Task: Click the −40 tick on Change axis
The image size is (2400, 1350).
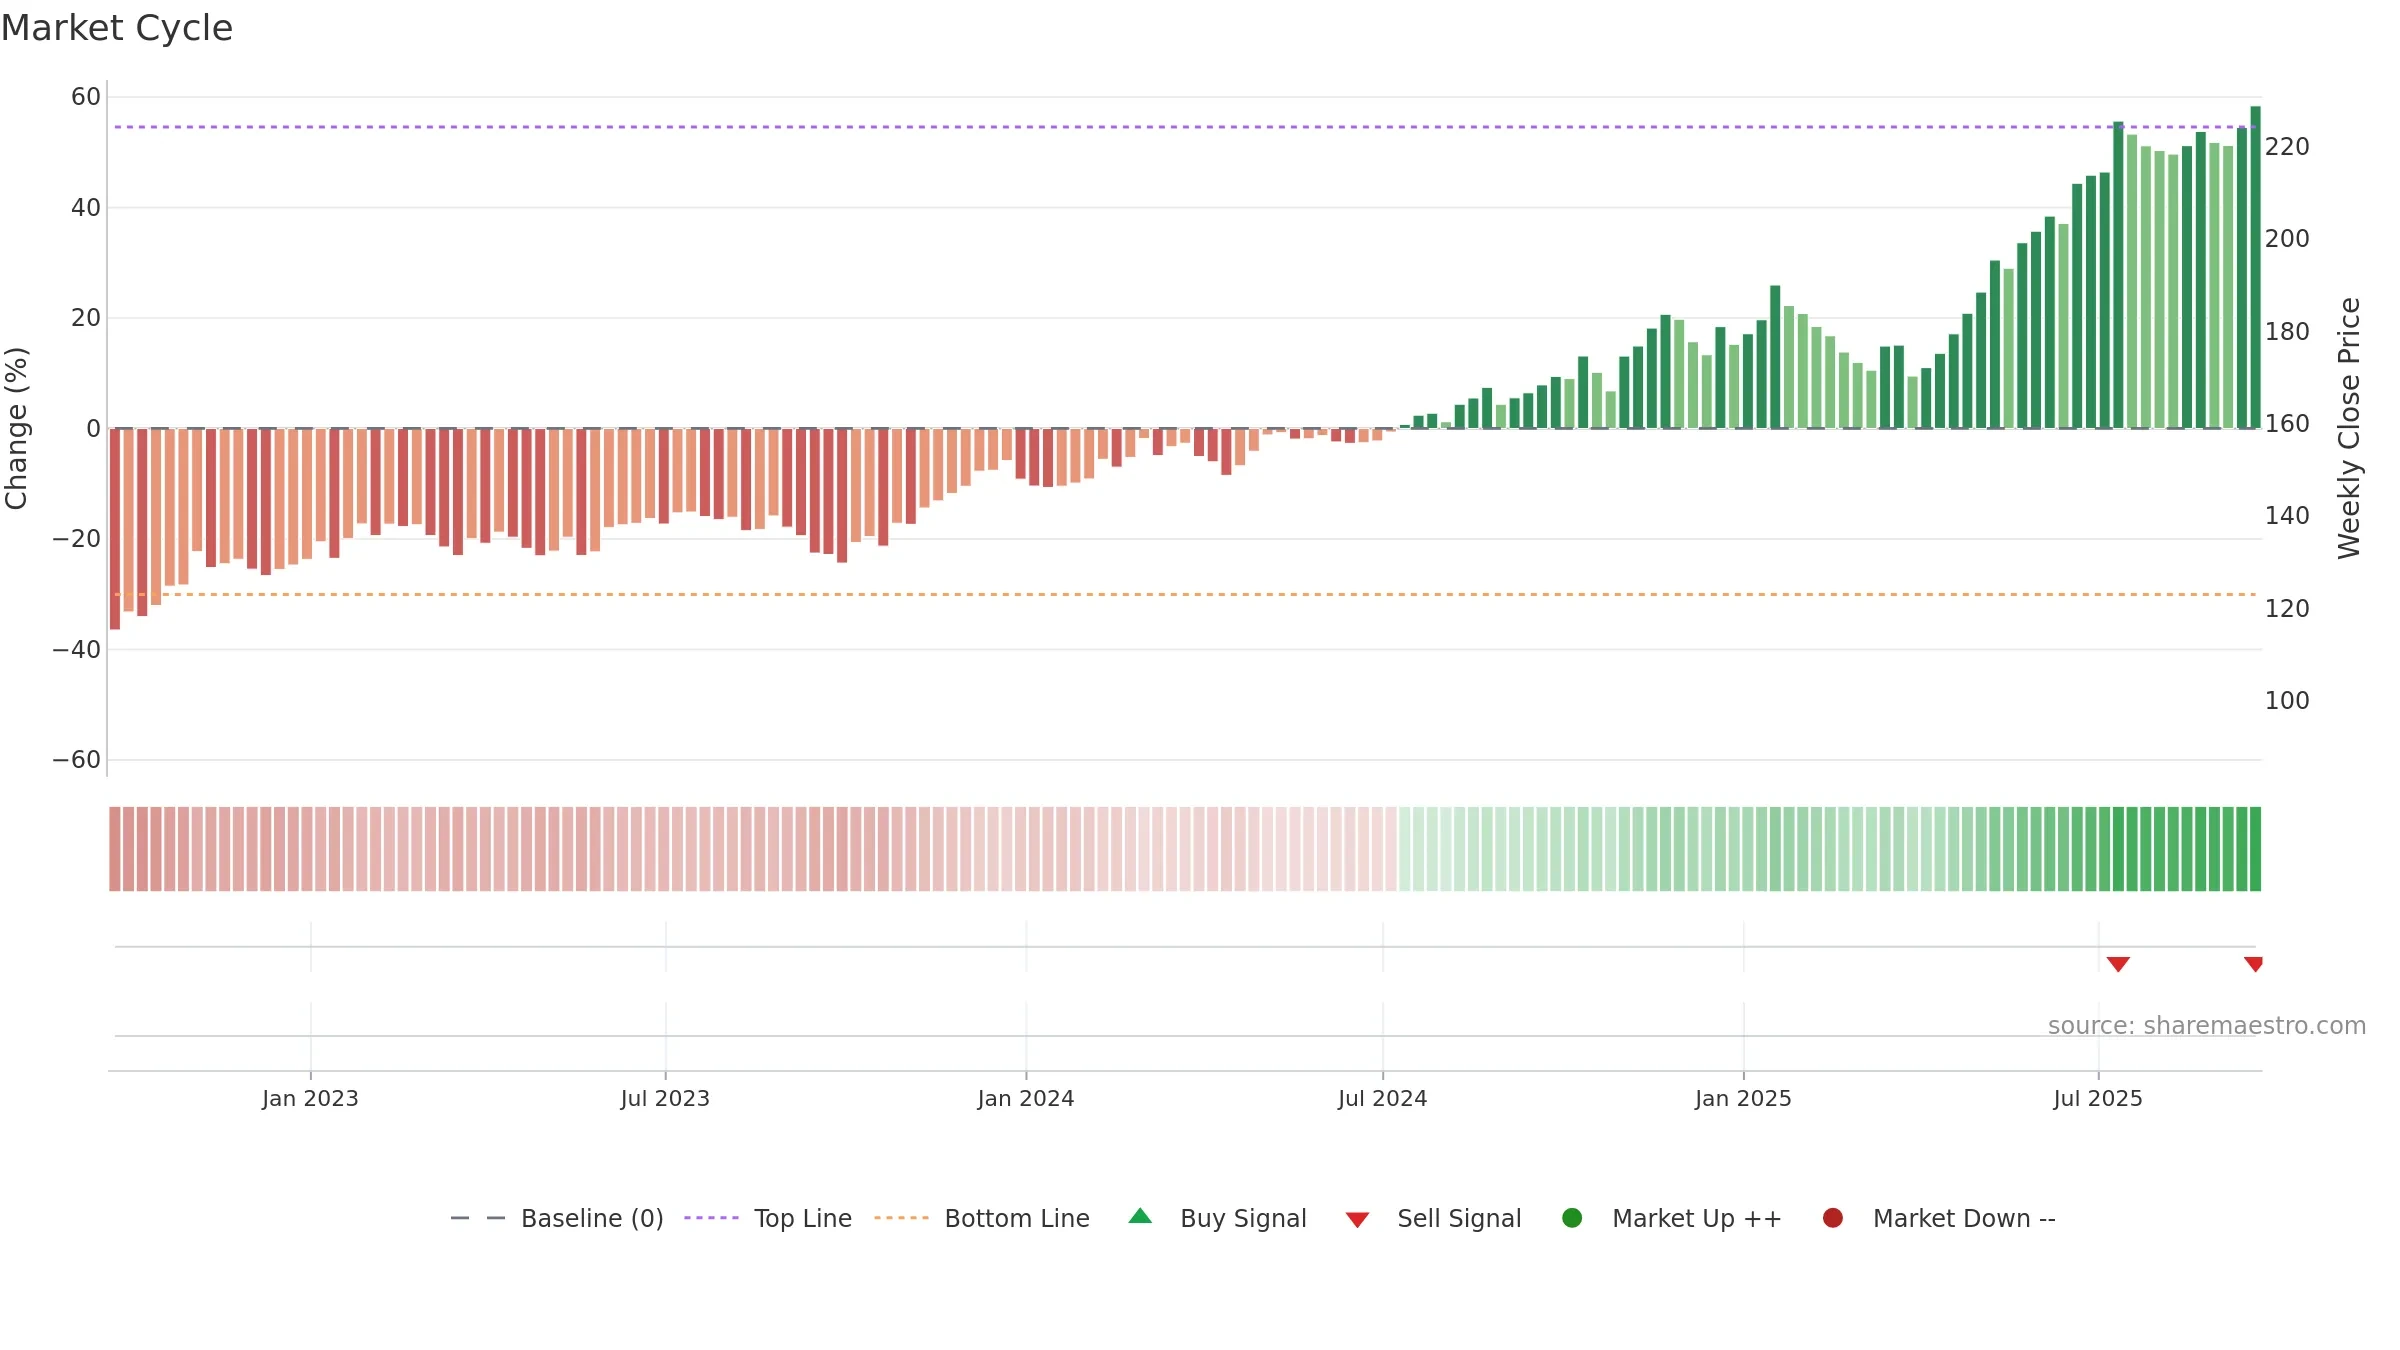Action: click(x=77, y=650)
